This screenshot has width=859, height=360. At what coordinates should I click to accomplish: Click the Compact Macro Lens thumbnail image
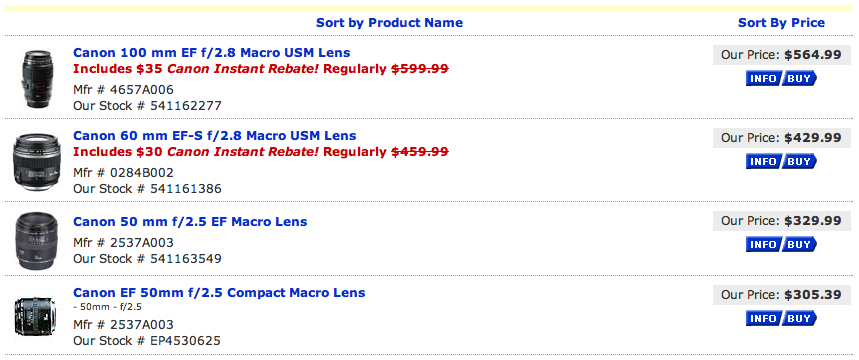pos(35,319)
